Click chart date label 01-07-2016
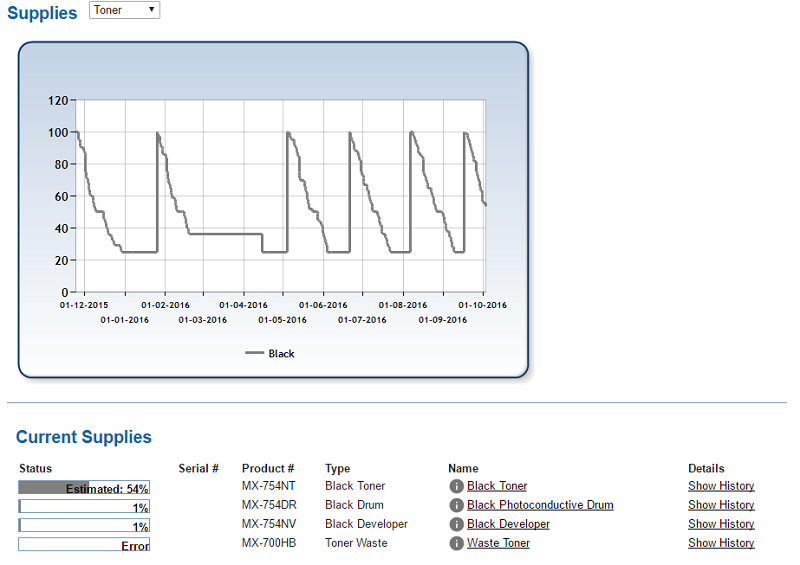The height and width of the screenshot is (565, 800). click(362, 320)
